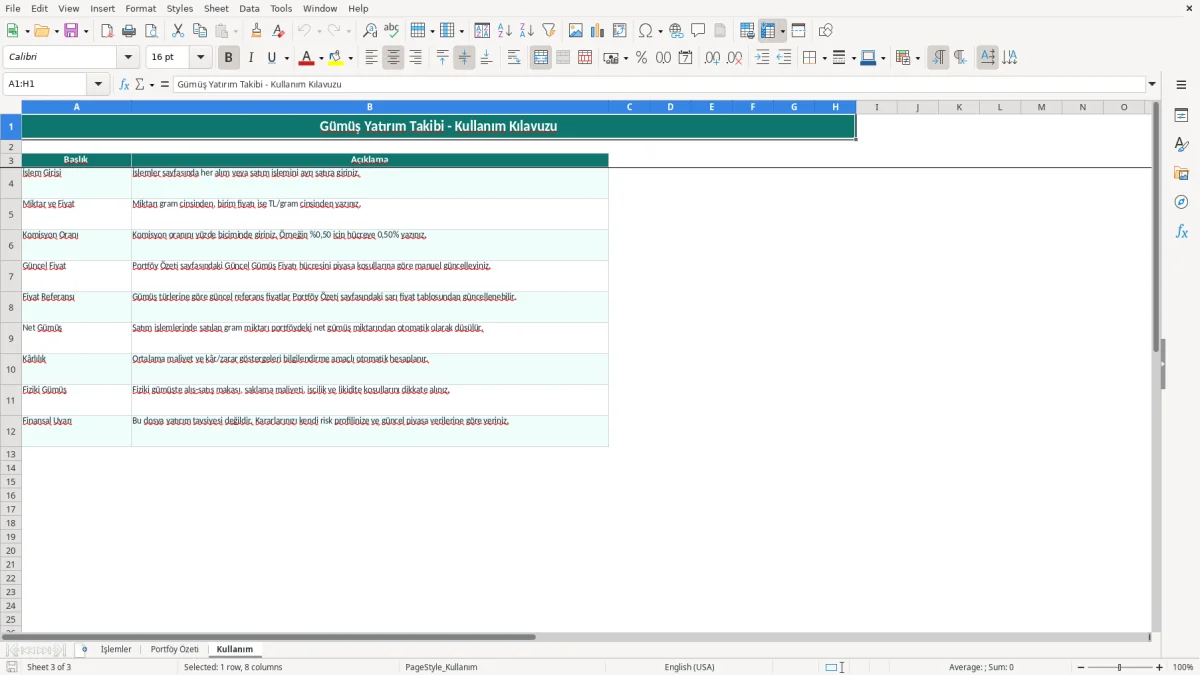Toggle Bold formatting
1200x675 pixels.
click(229, 58)
